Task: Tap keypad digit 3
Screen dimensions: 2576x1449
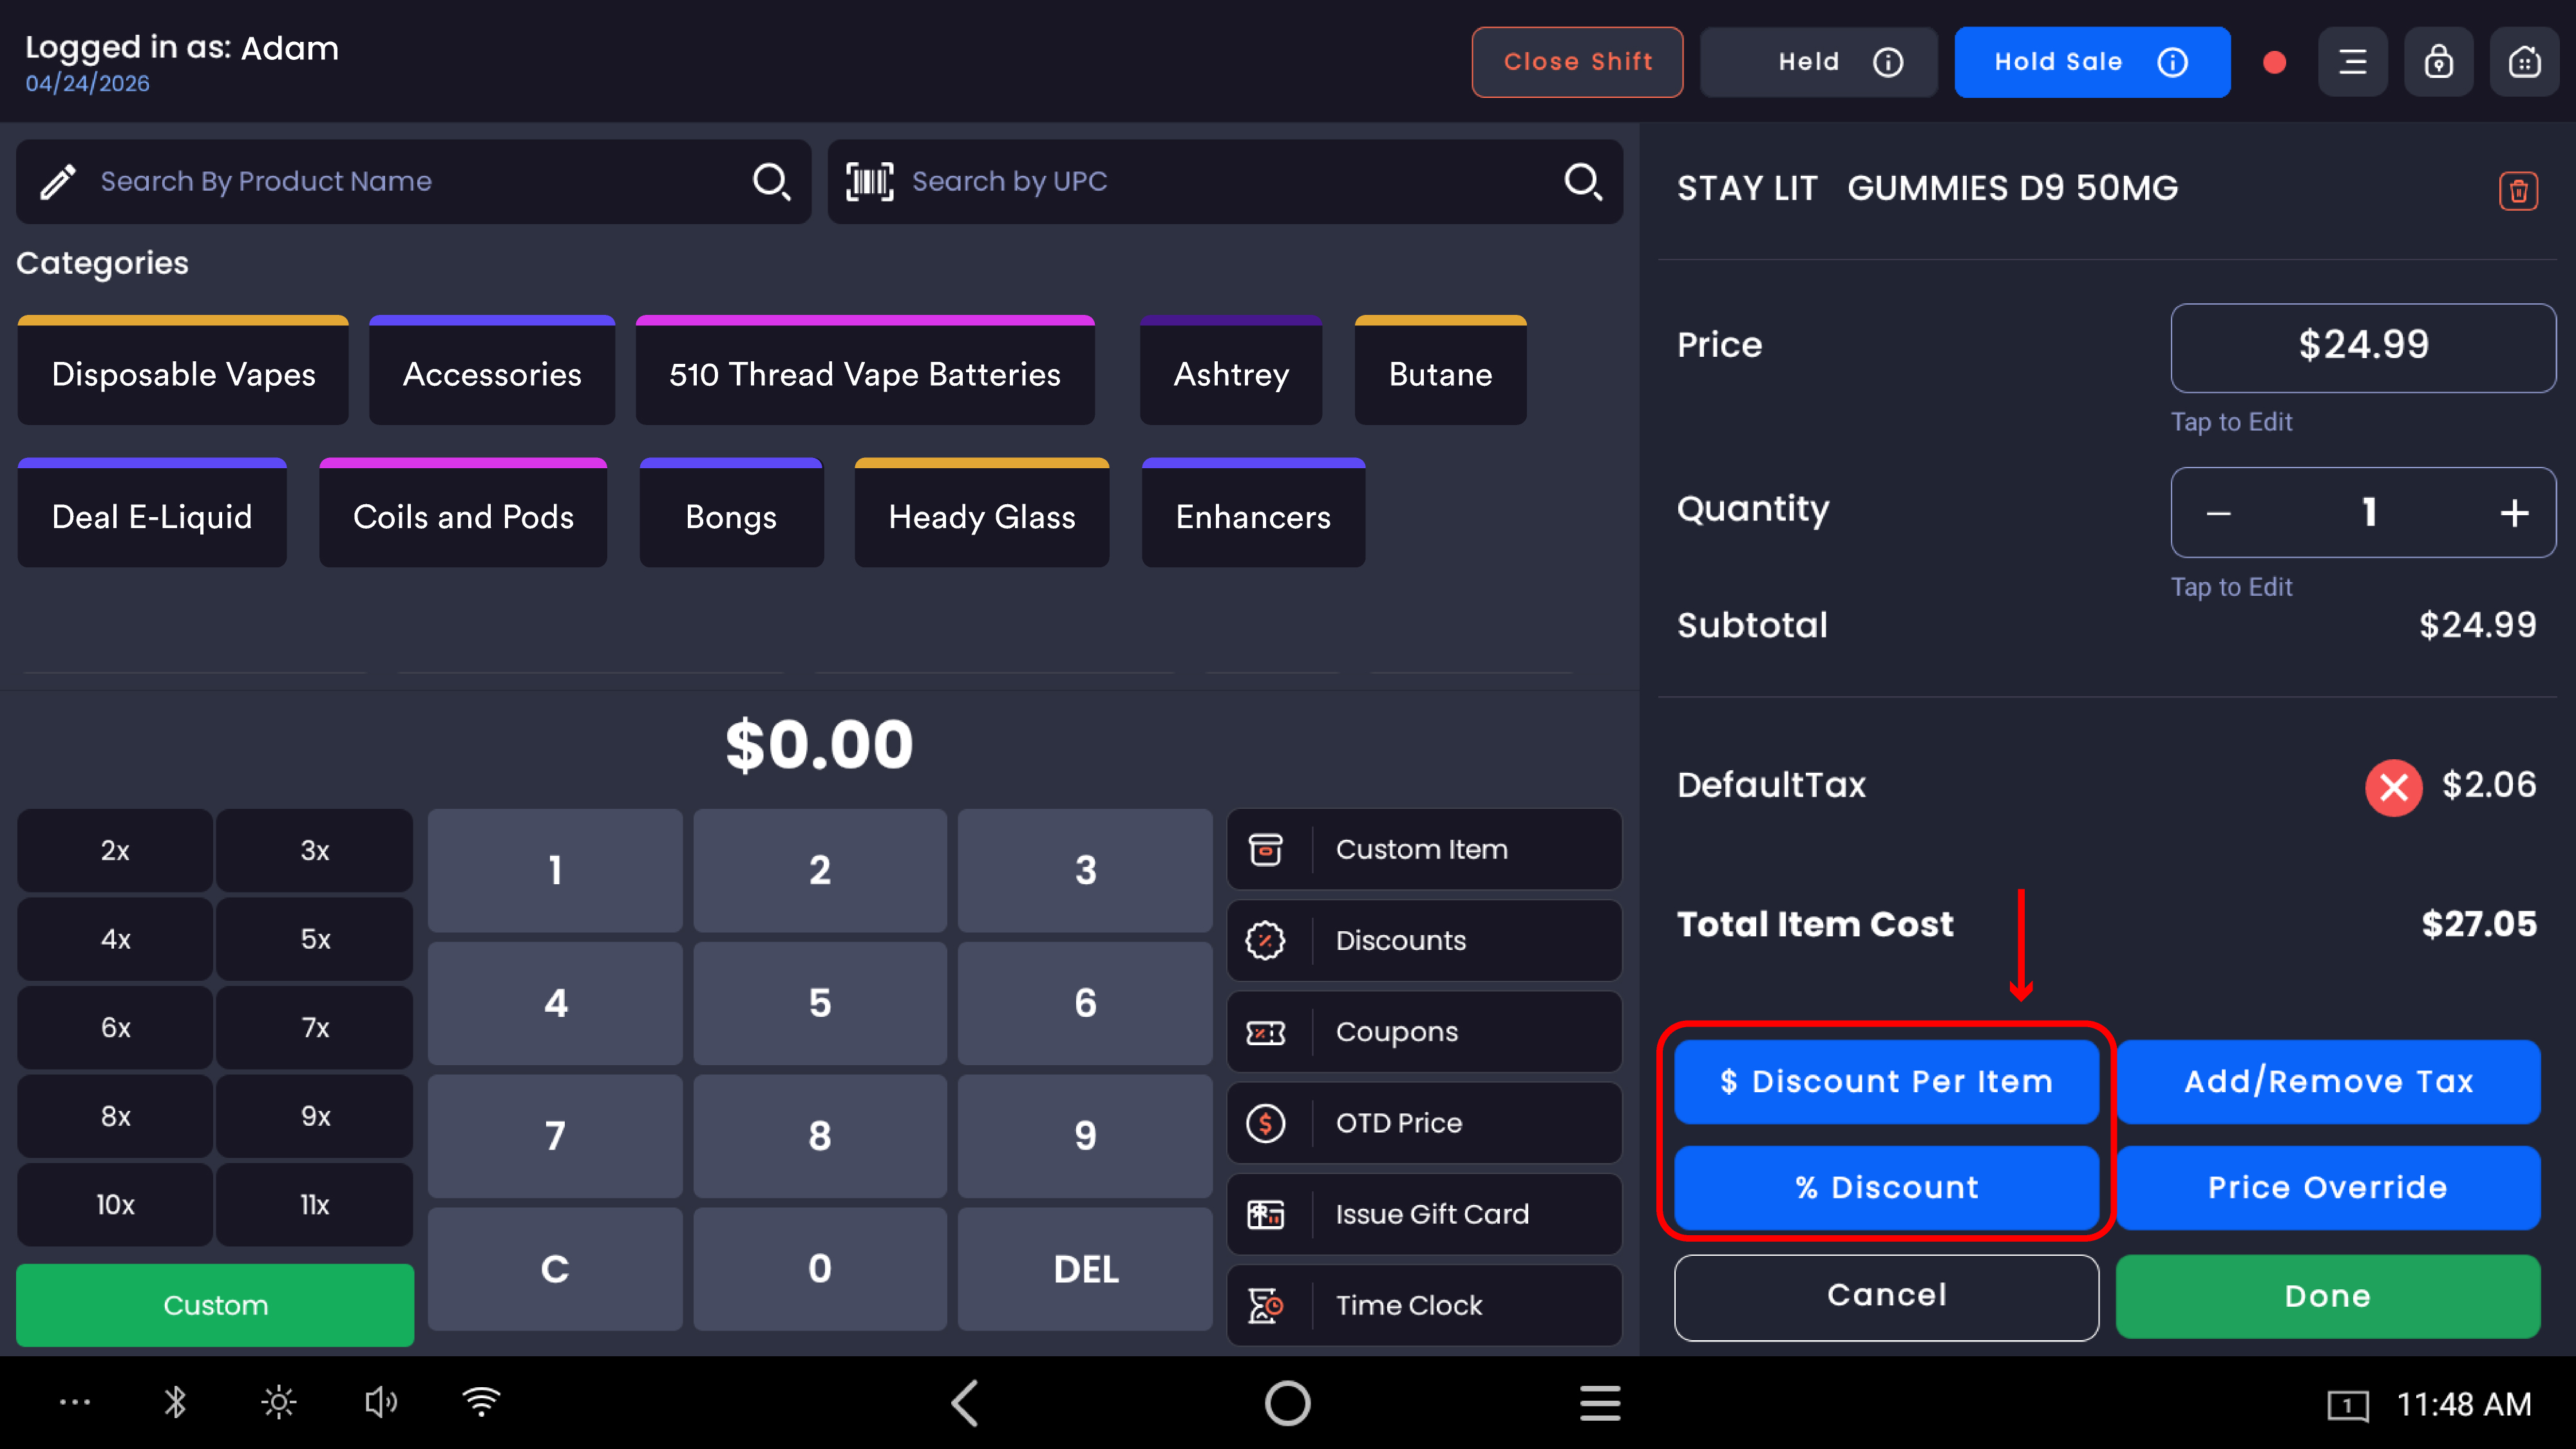Action: 1085,870
